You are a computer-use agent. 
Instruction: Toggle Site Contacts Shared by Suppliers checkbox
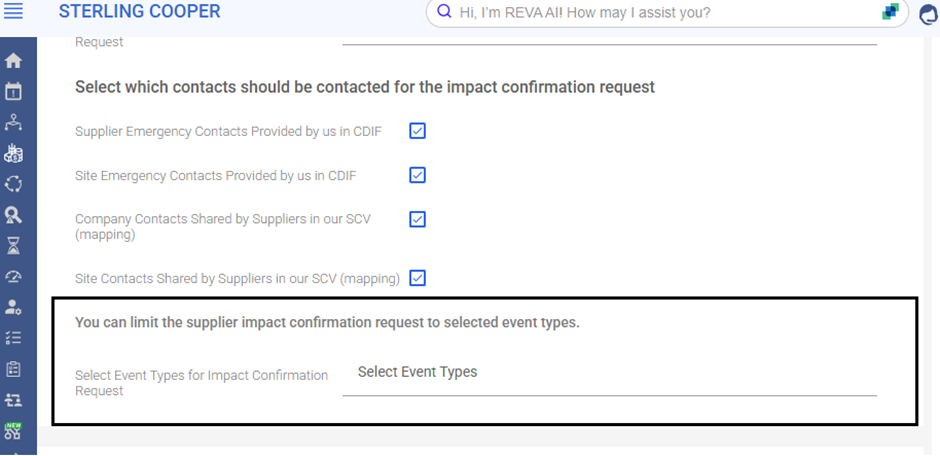(x=418, y=278)
